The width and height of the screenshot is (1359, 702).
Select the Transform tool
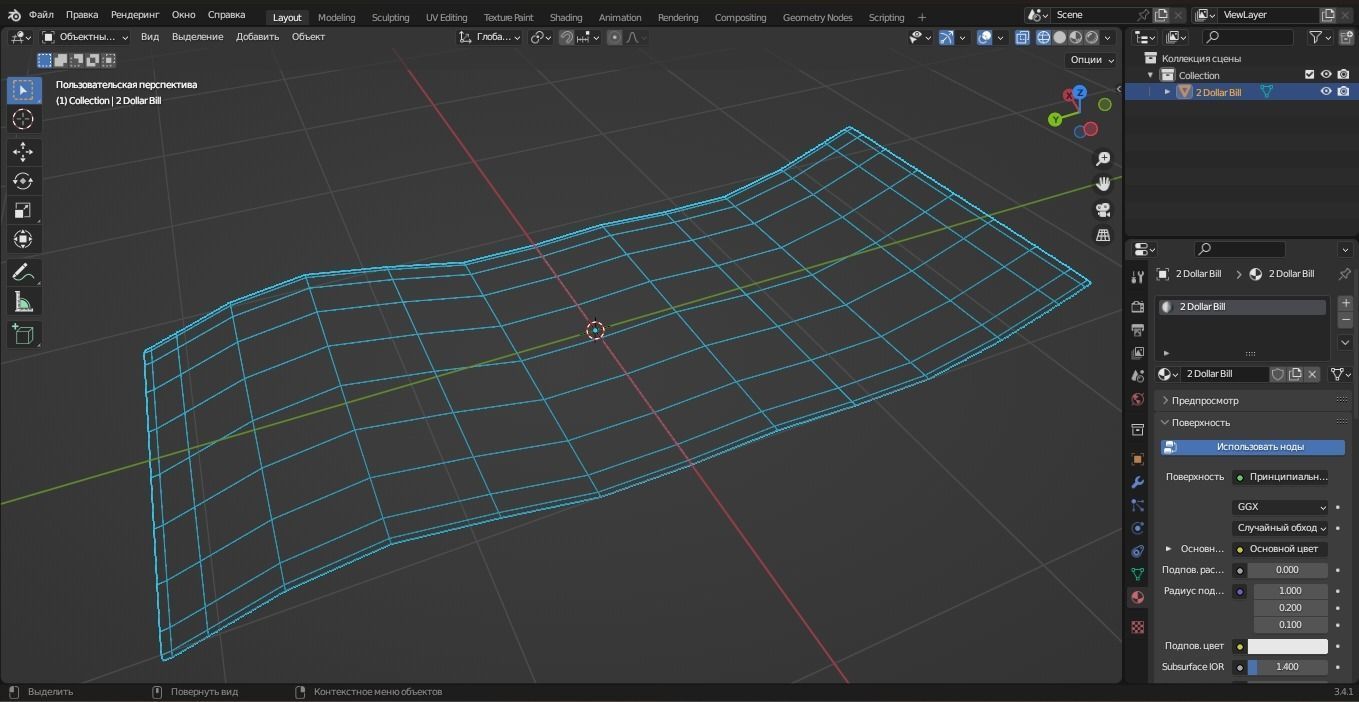[22, 239]
